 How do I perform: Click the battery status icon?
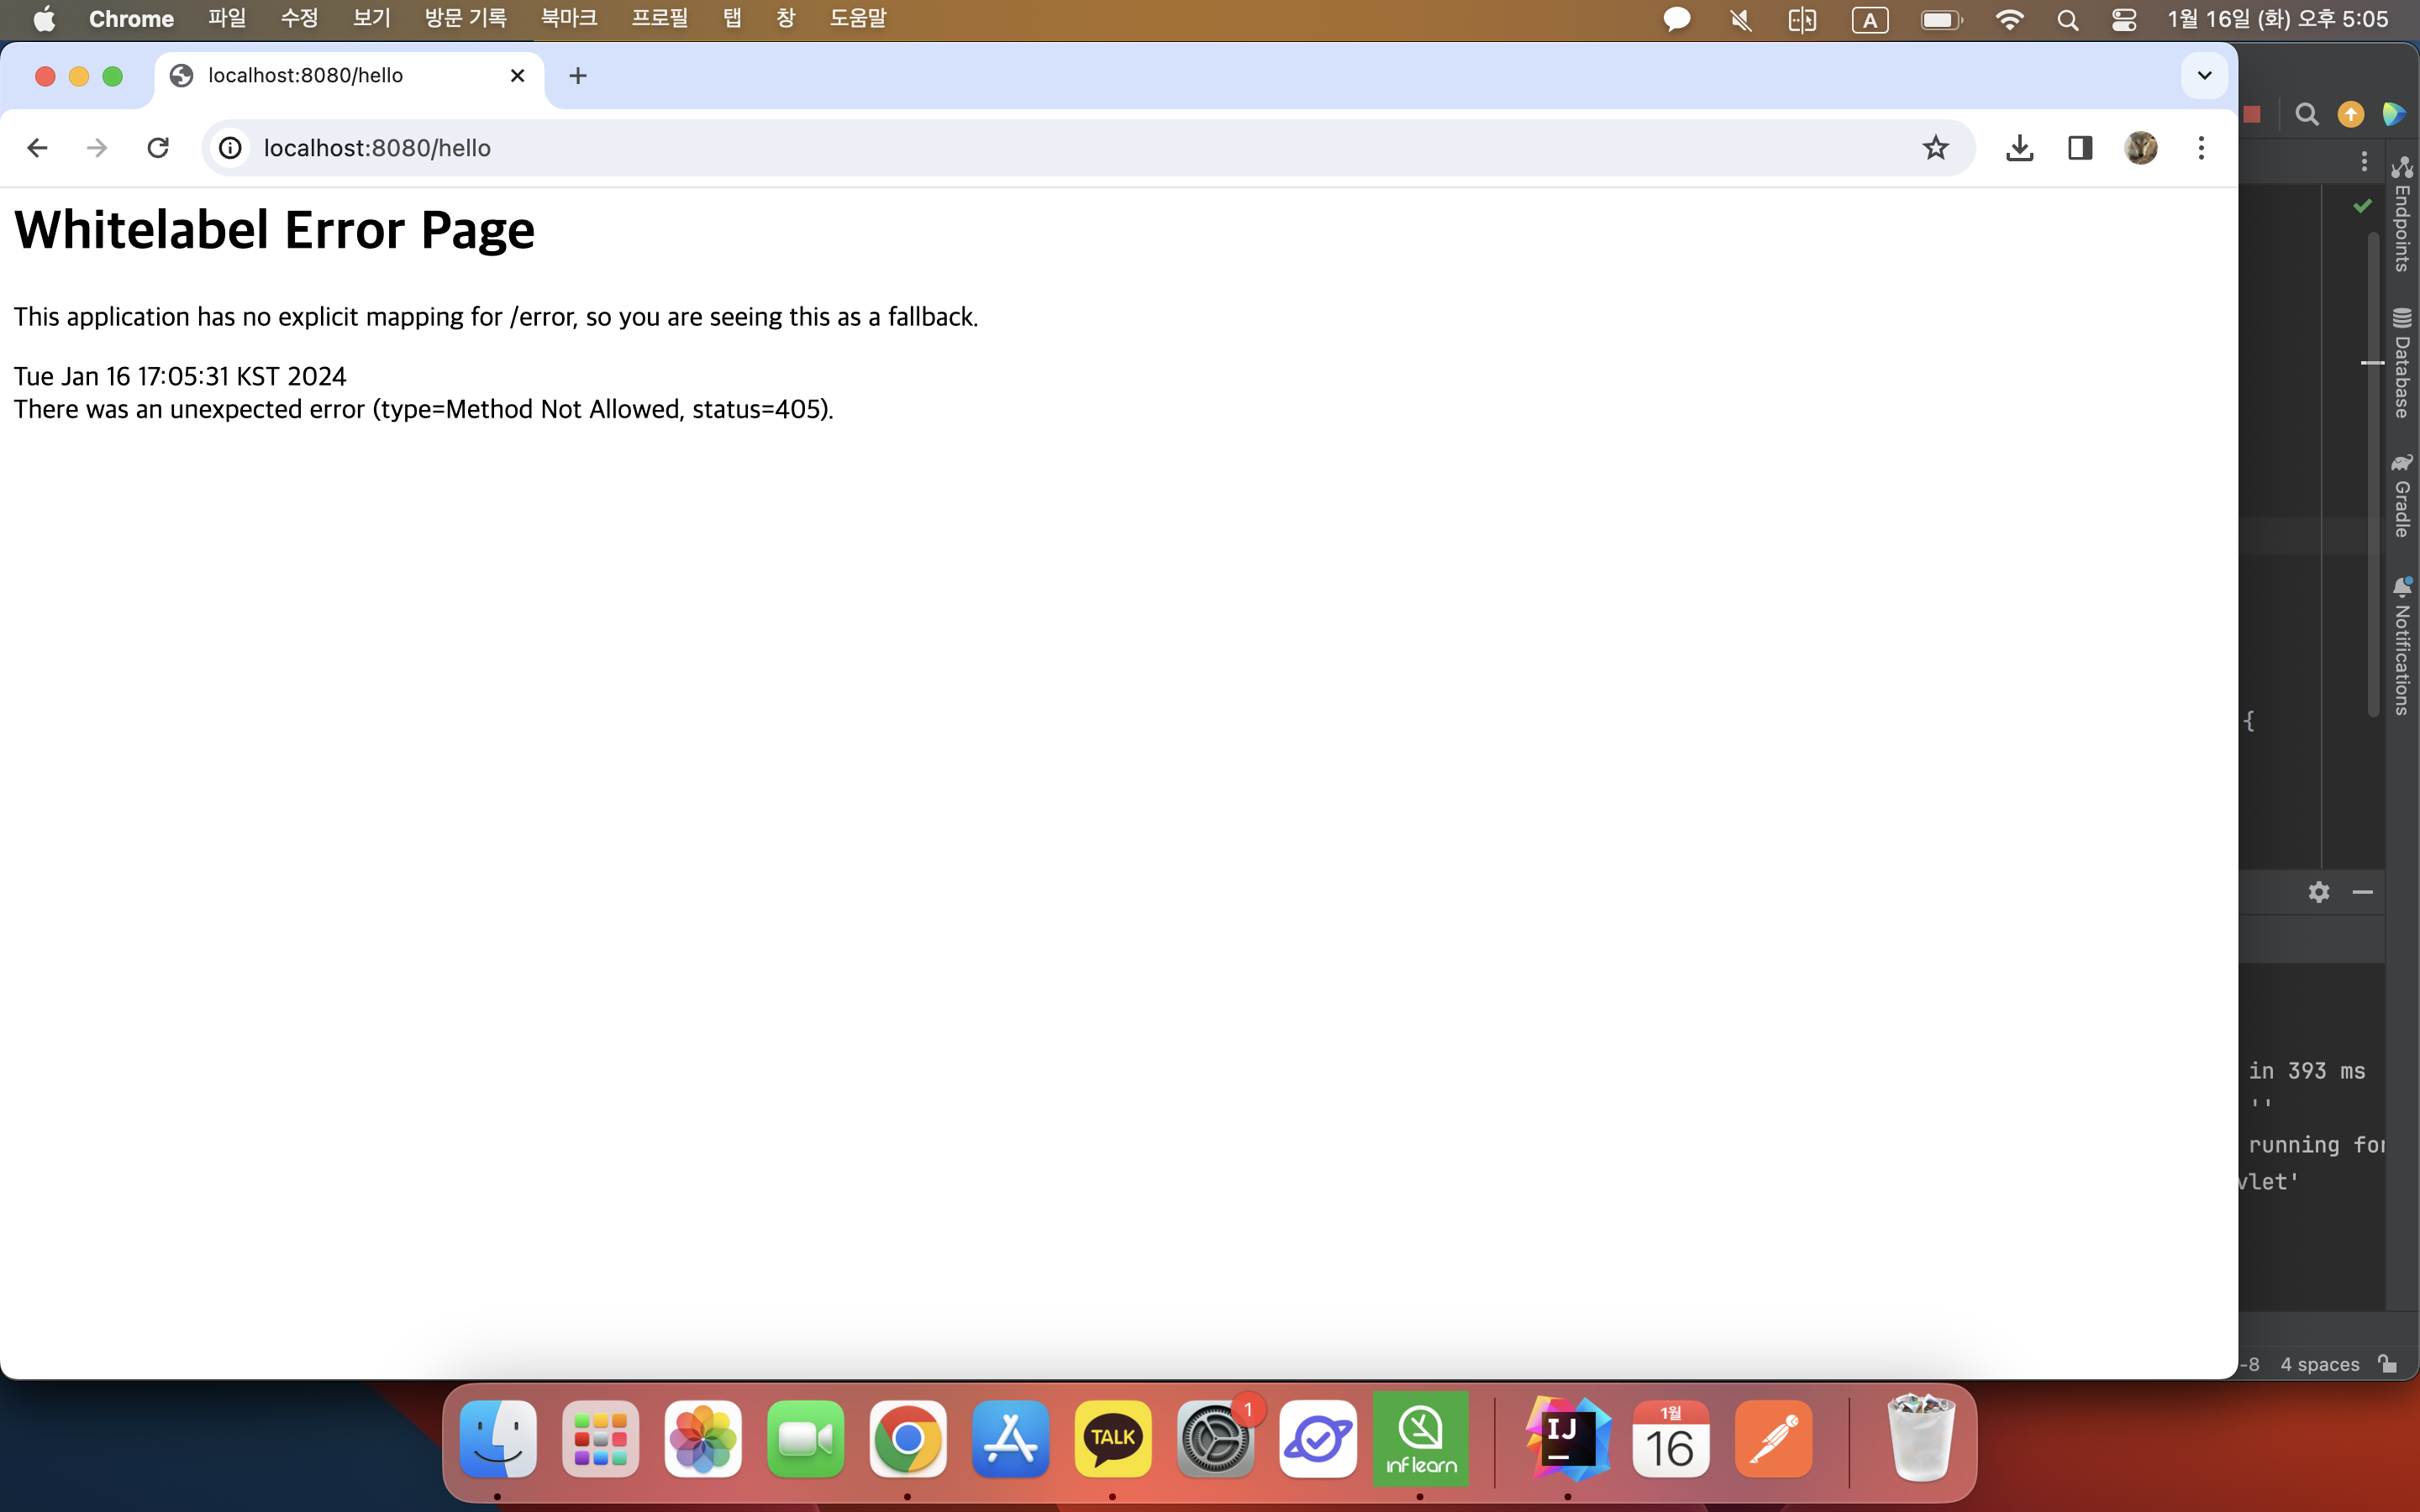click(x=1941, y=19)
